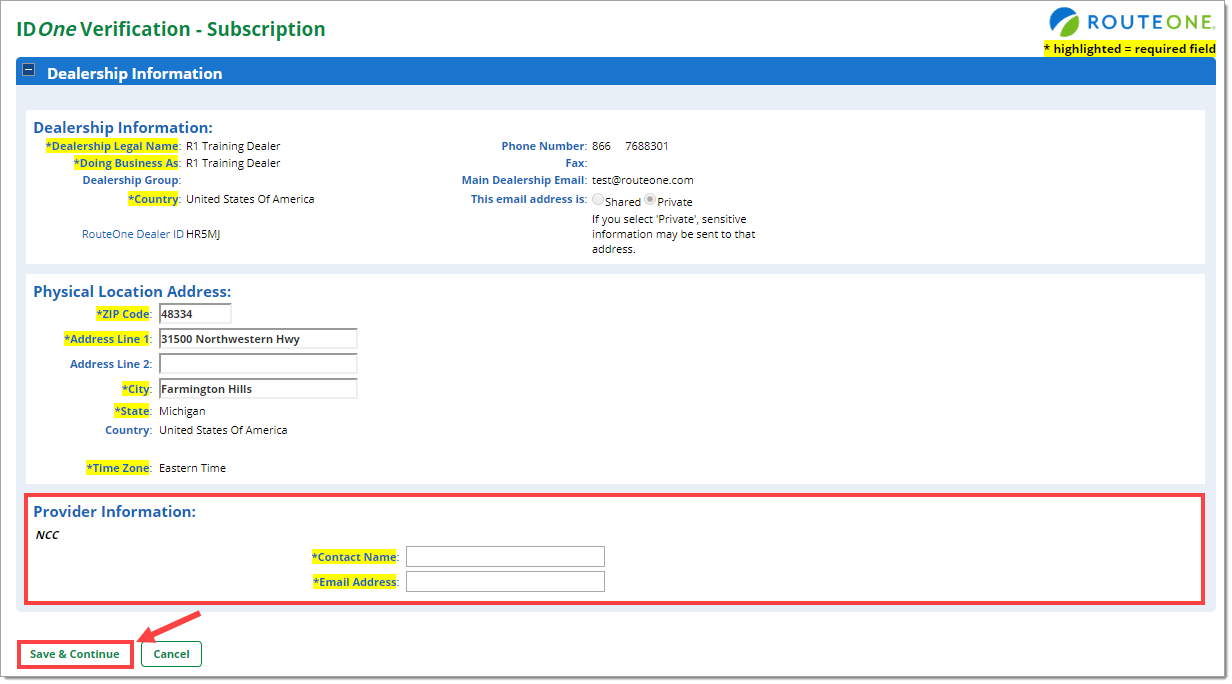Click the RouteOne Dealer ID label
This screenshot has height=684, width=1232.
point(133,234)
